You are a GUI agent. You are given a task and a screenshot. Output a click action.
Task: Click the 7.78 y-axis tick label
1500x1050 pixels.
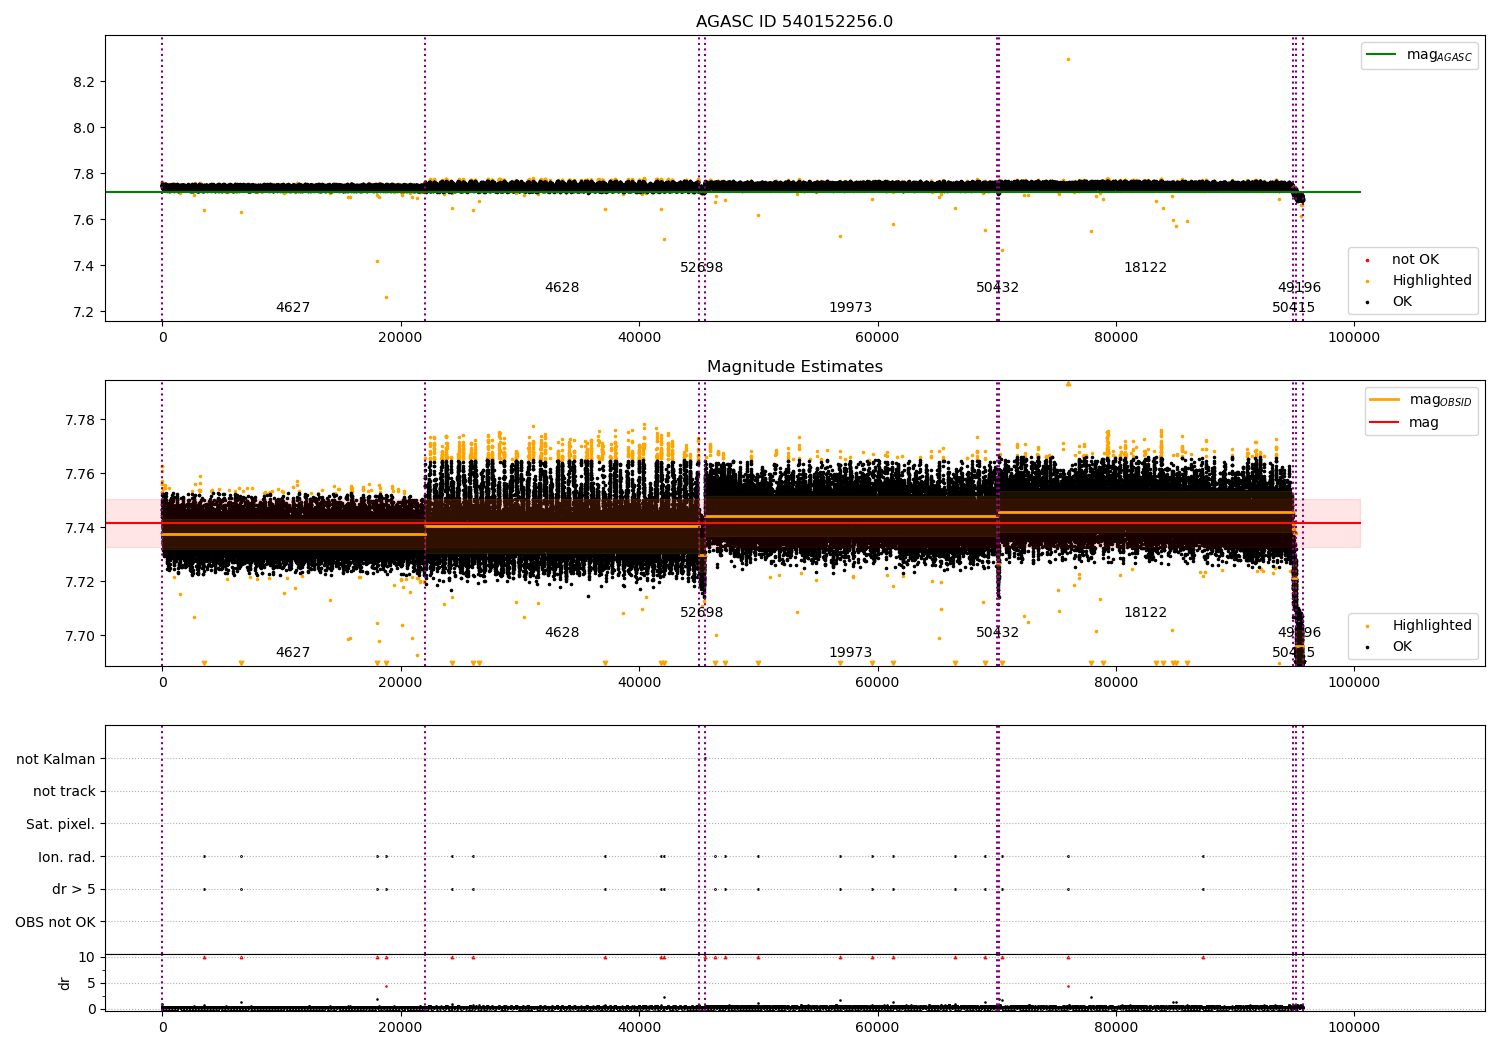(80, 420)
